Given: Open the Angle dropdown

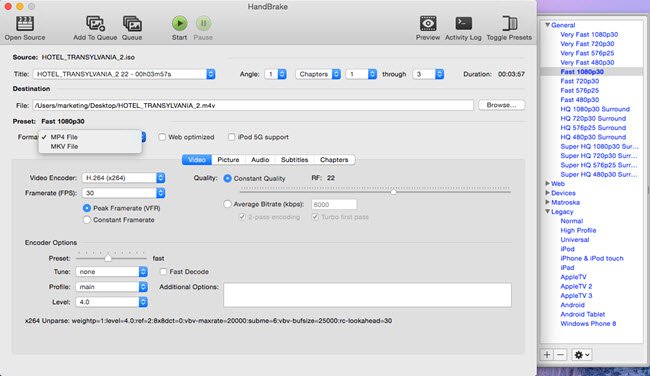Looking at the screenshot, I should [x=276, y=74].
